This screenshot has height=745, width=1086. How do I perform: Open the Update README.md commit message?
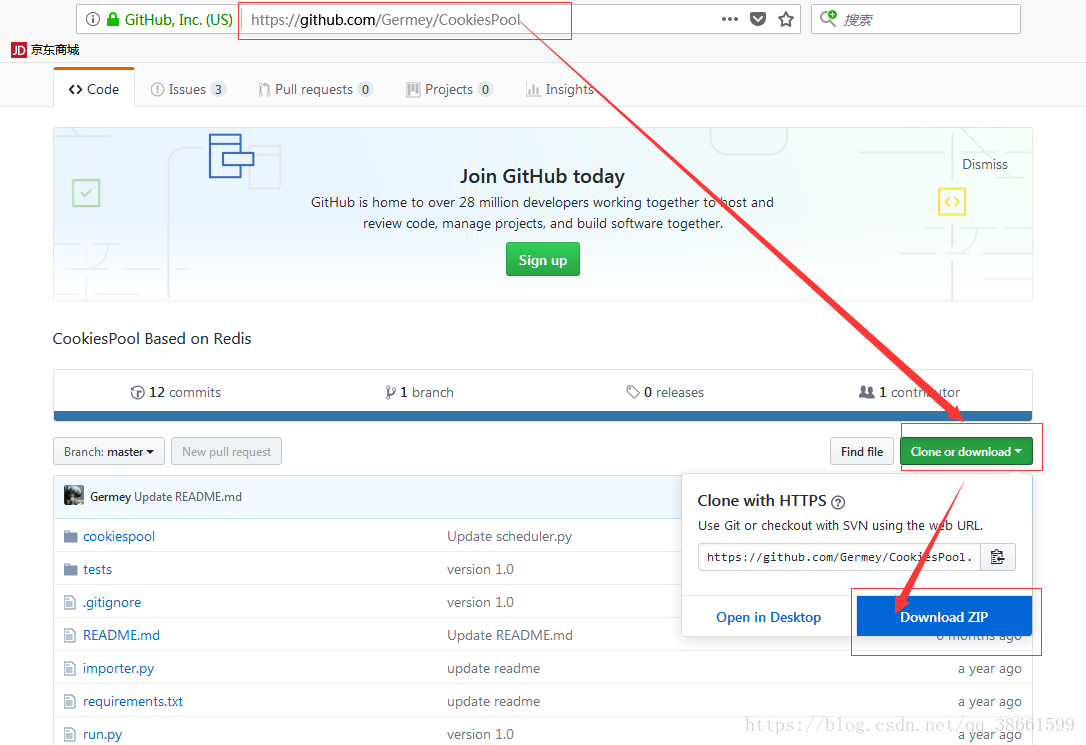tap(188, 496)
